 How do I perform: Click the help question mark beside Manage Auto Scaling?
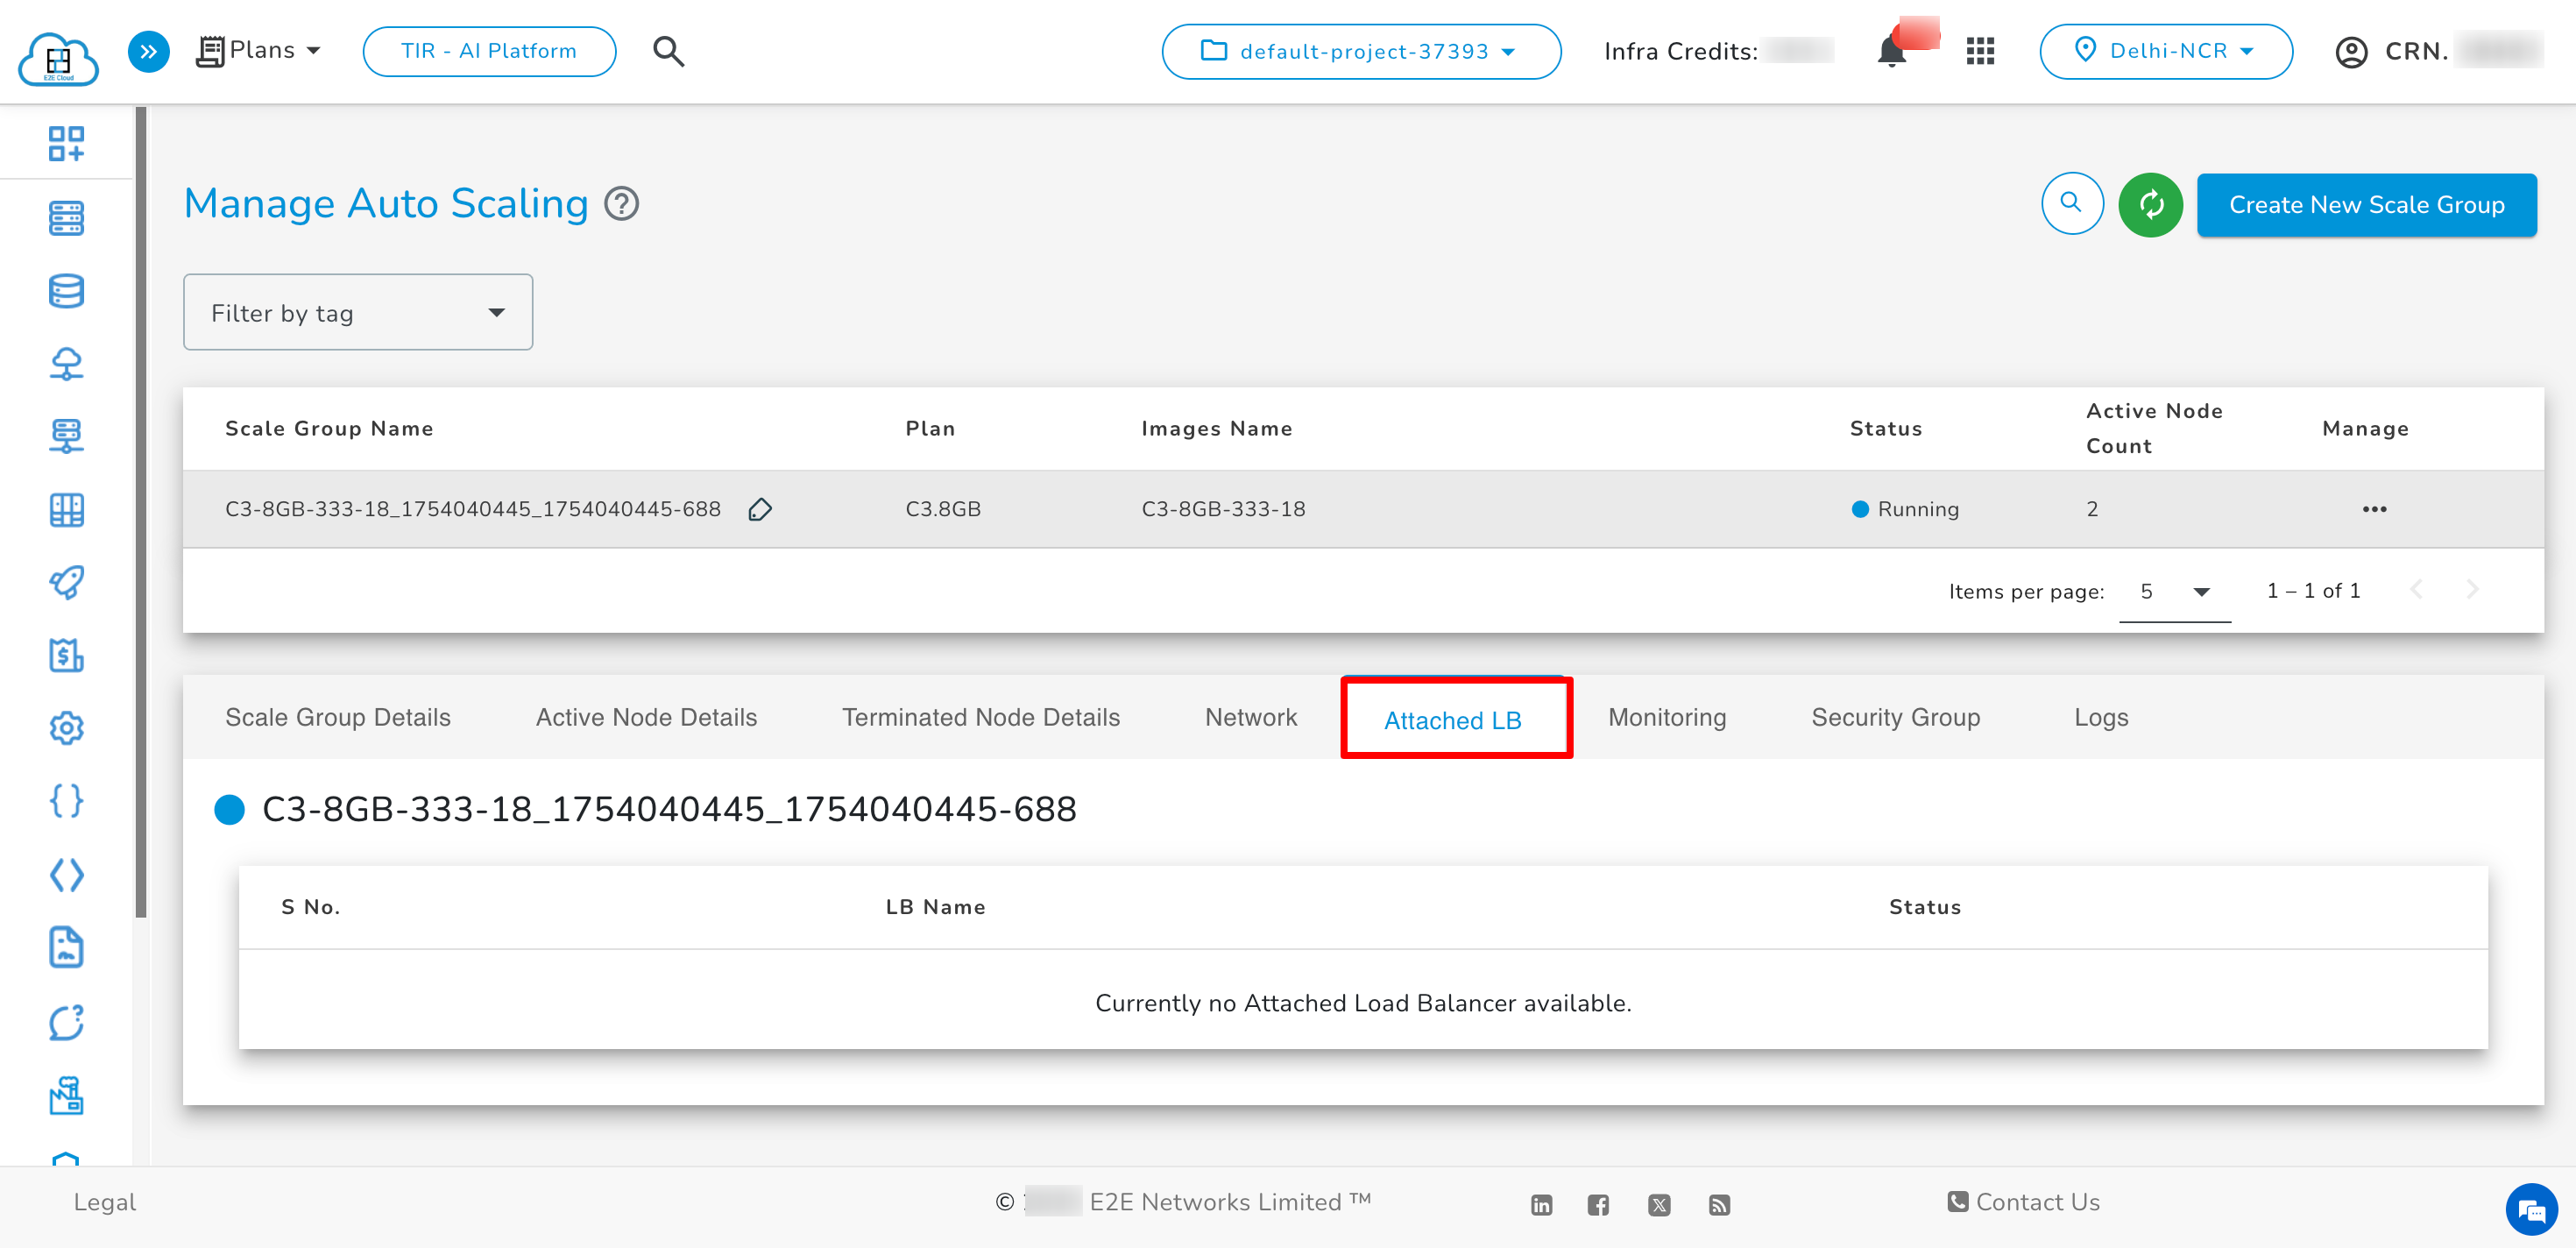[622, 204]
